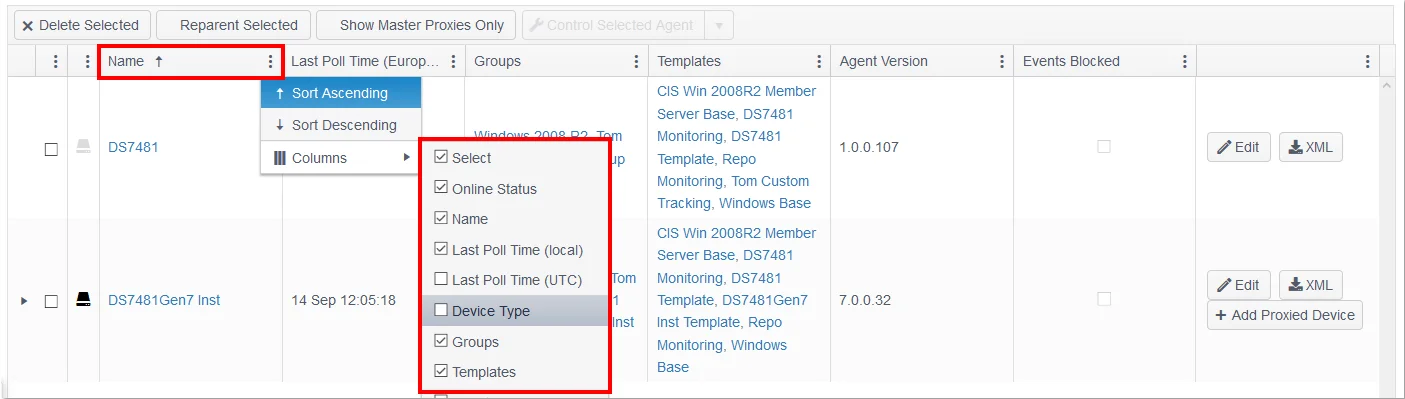Select the DS7481 row checkbox
Image resolution: width=1405 pixels, height=399 pixels.
click(51, 148)
